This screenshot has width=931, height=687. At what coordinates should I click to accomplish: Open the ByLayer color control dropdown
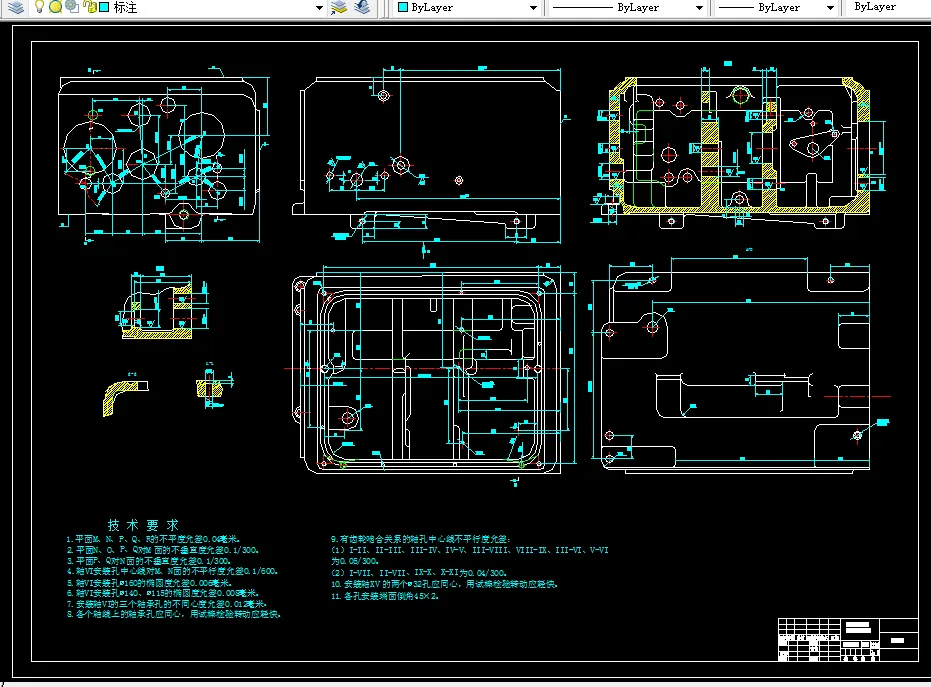click(x=533, y=8)
